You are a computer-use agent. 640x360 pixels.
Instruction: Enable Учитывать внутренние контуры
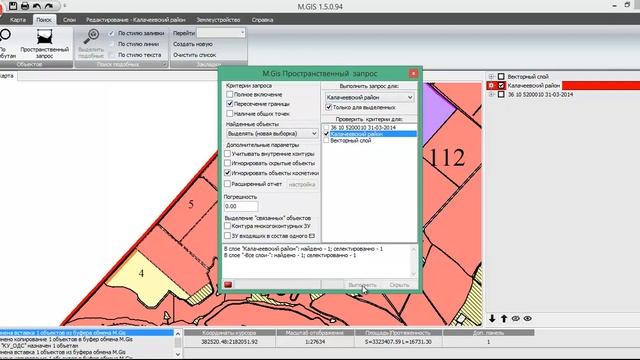coord(228,154)
